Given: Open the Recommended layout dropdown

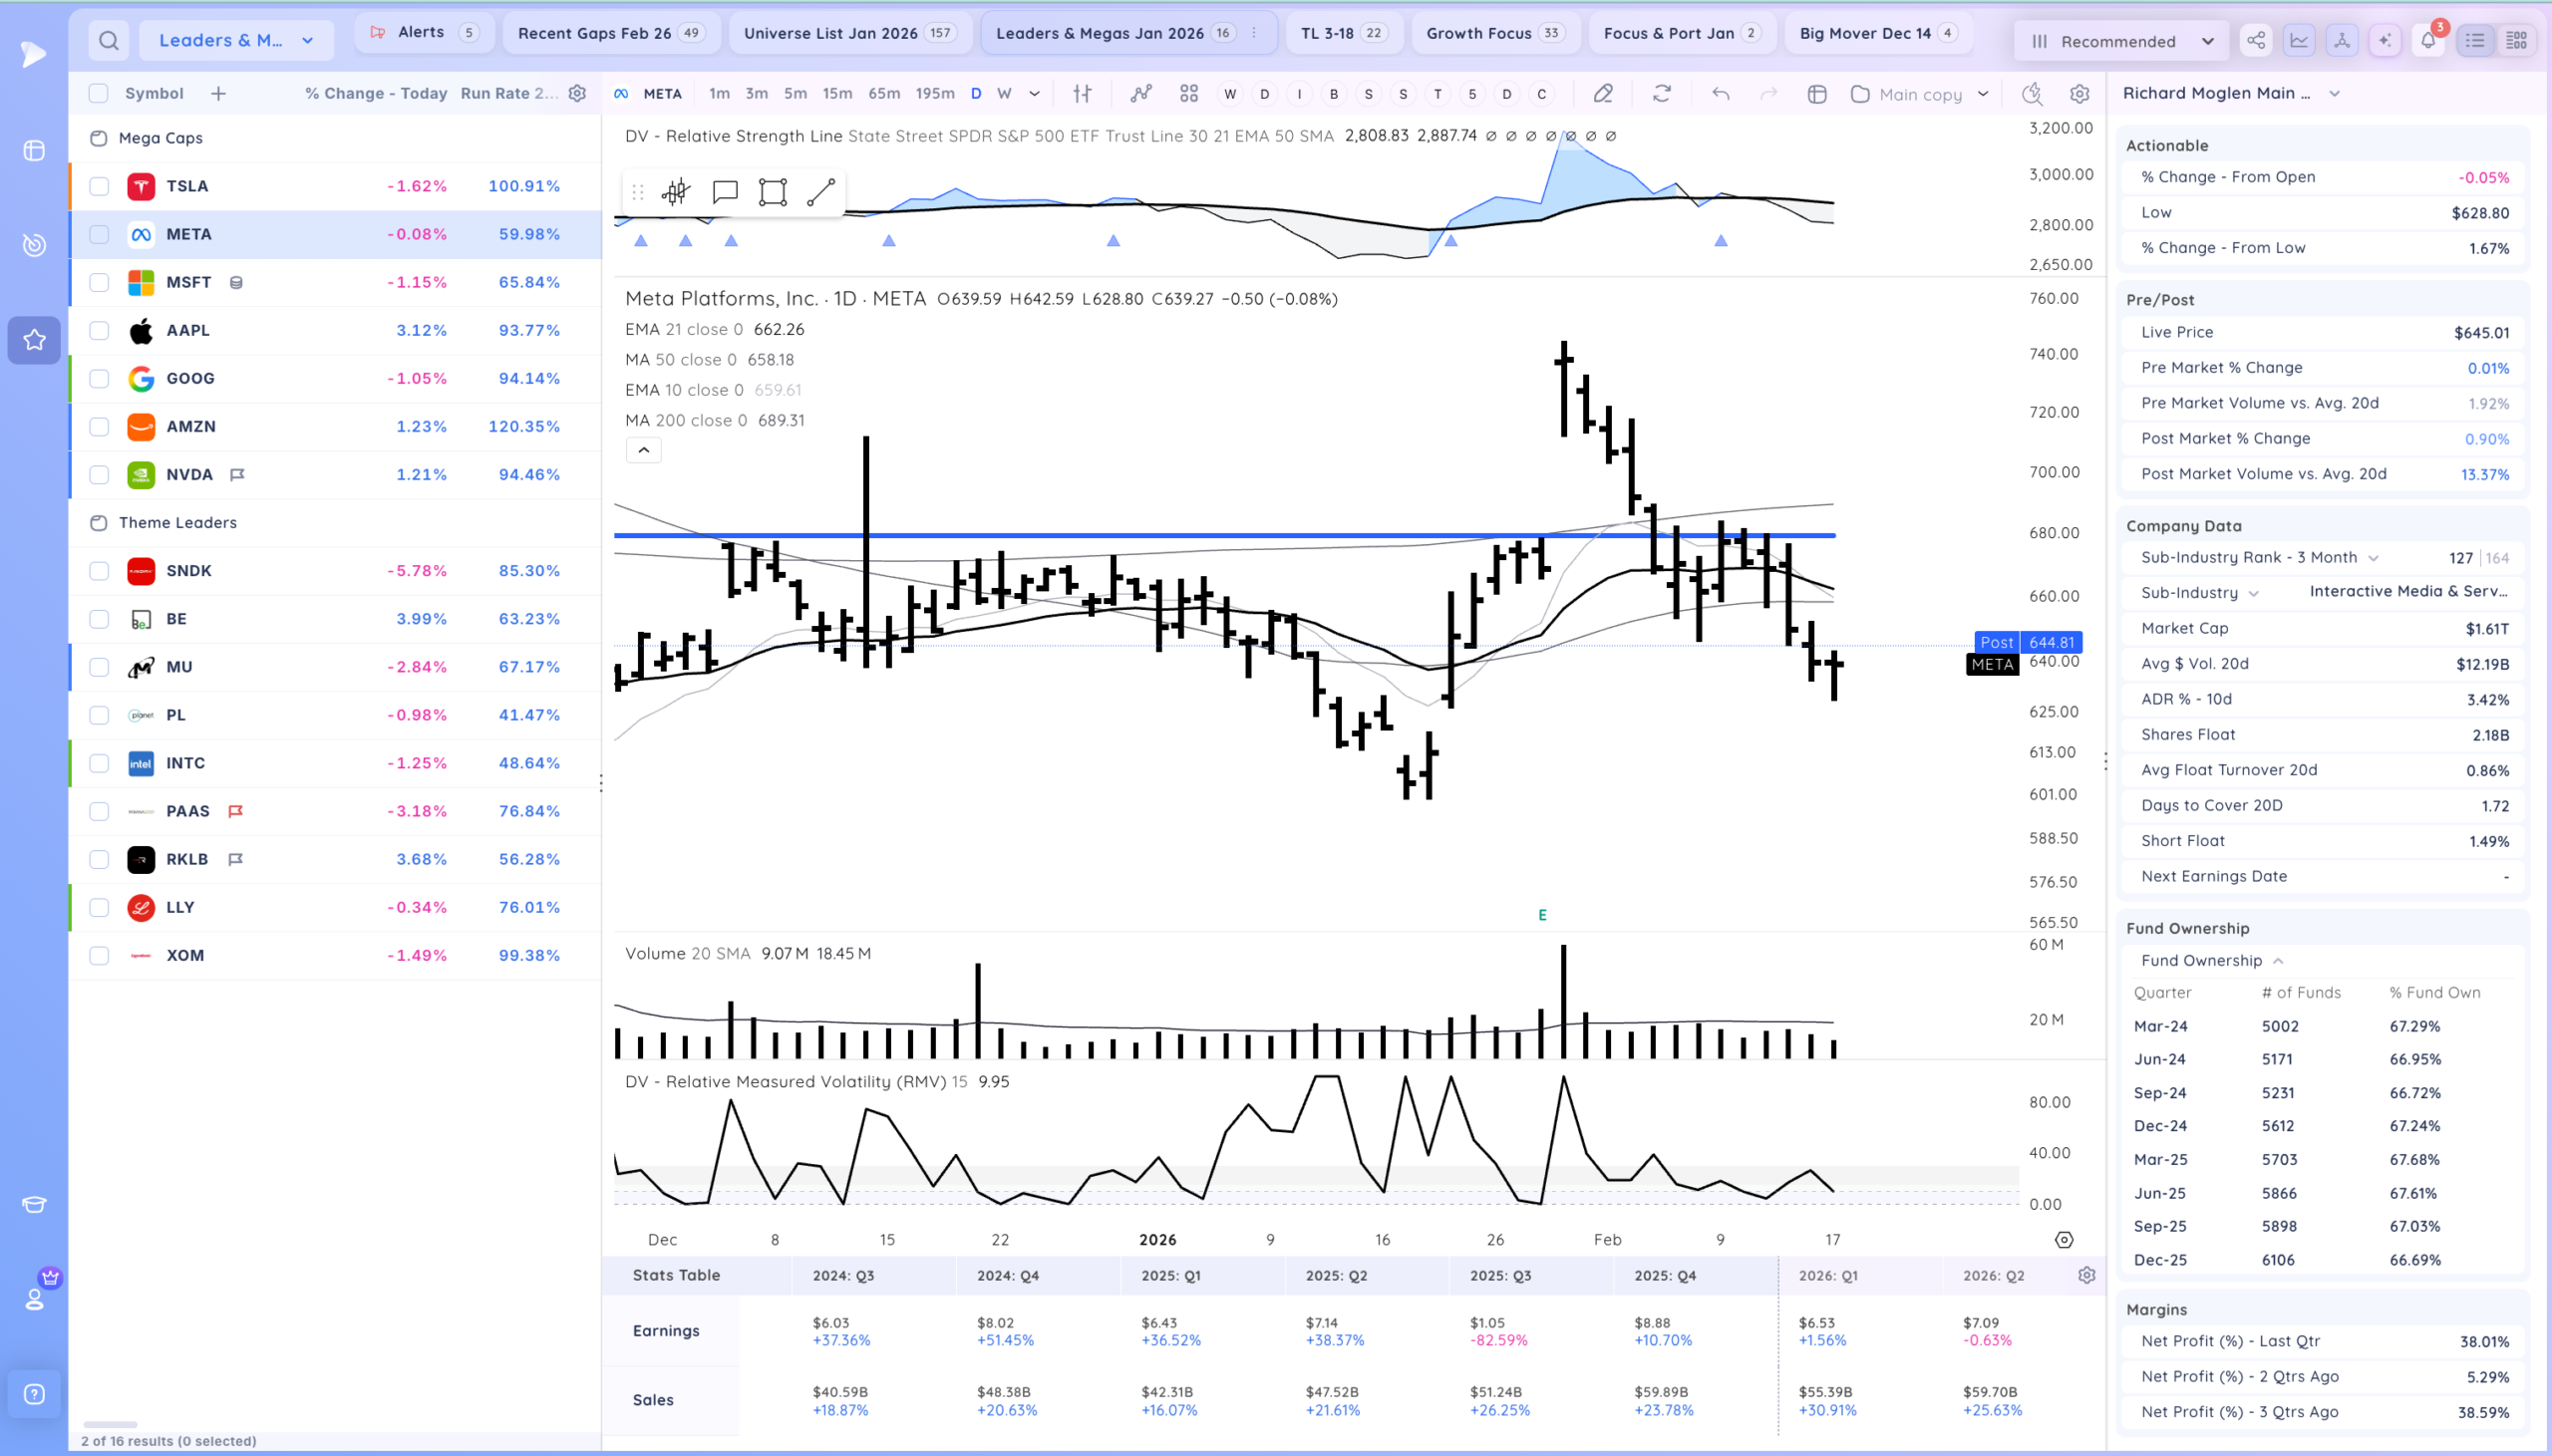Looking at the screenshot, I should click(x=2121, y=41).
